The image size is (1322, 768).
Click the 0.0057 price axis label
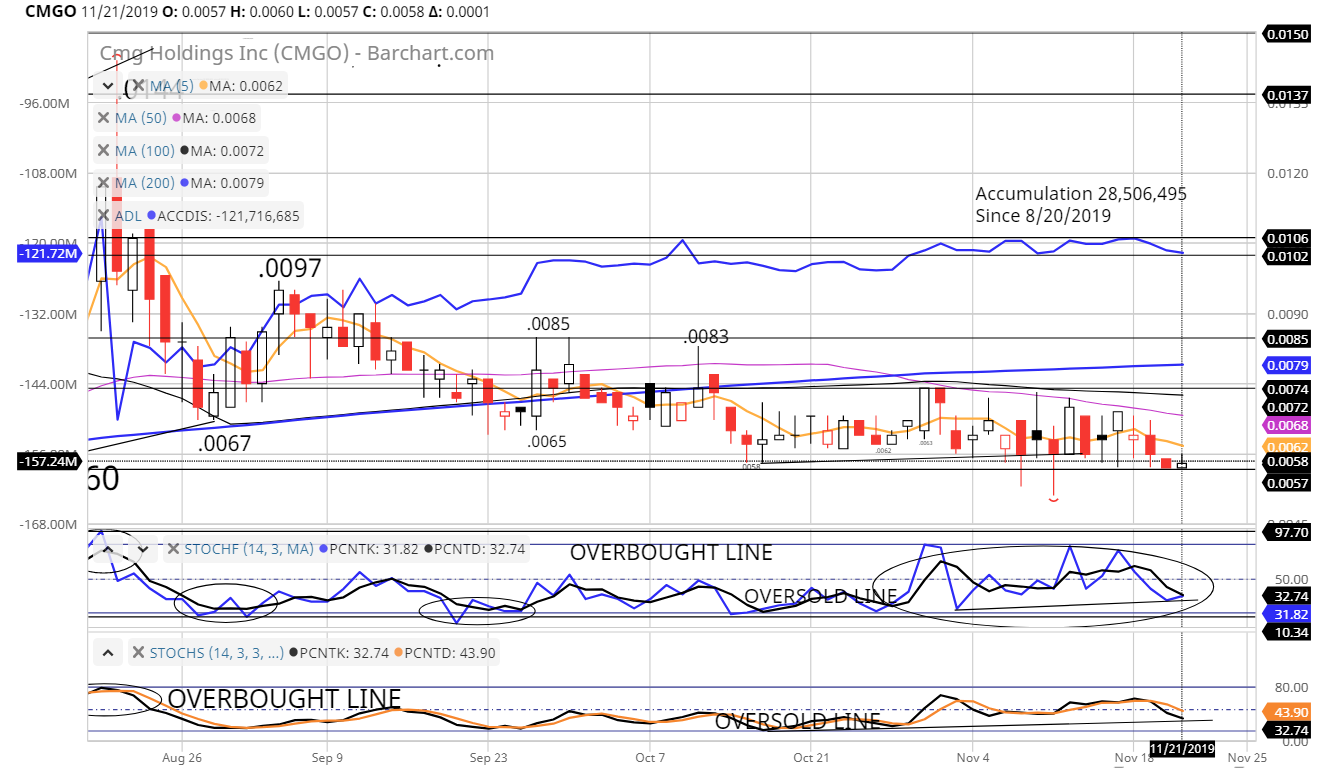tap(1287, 483)
